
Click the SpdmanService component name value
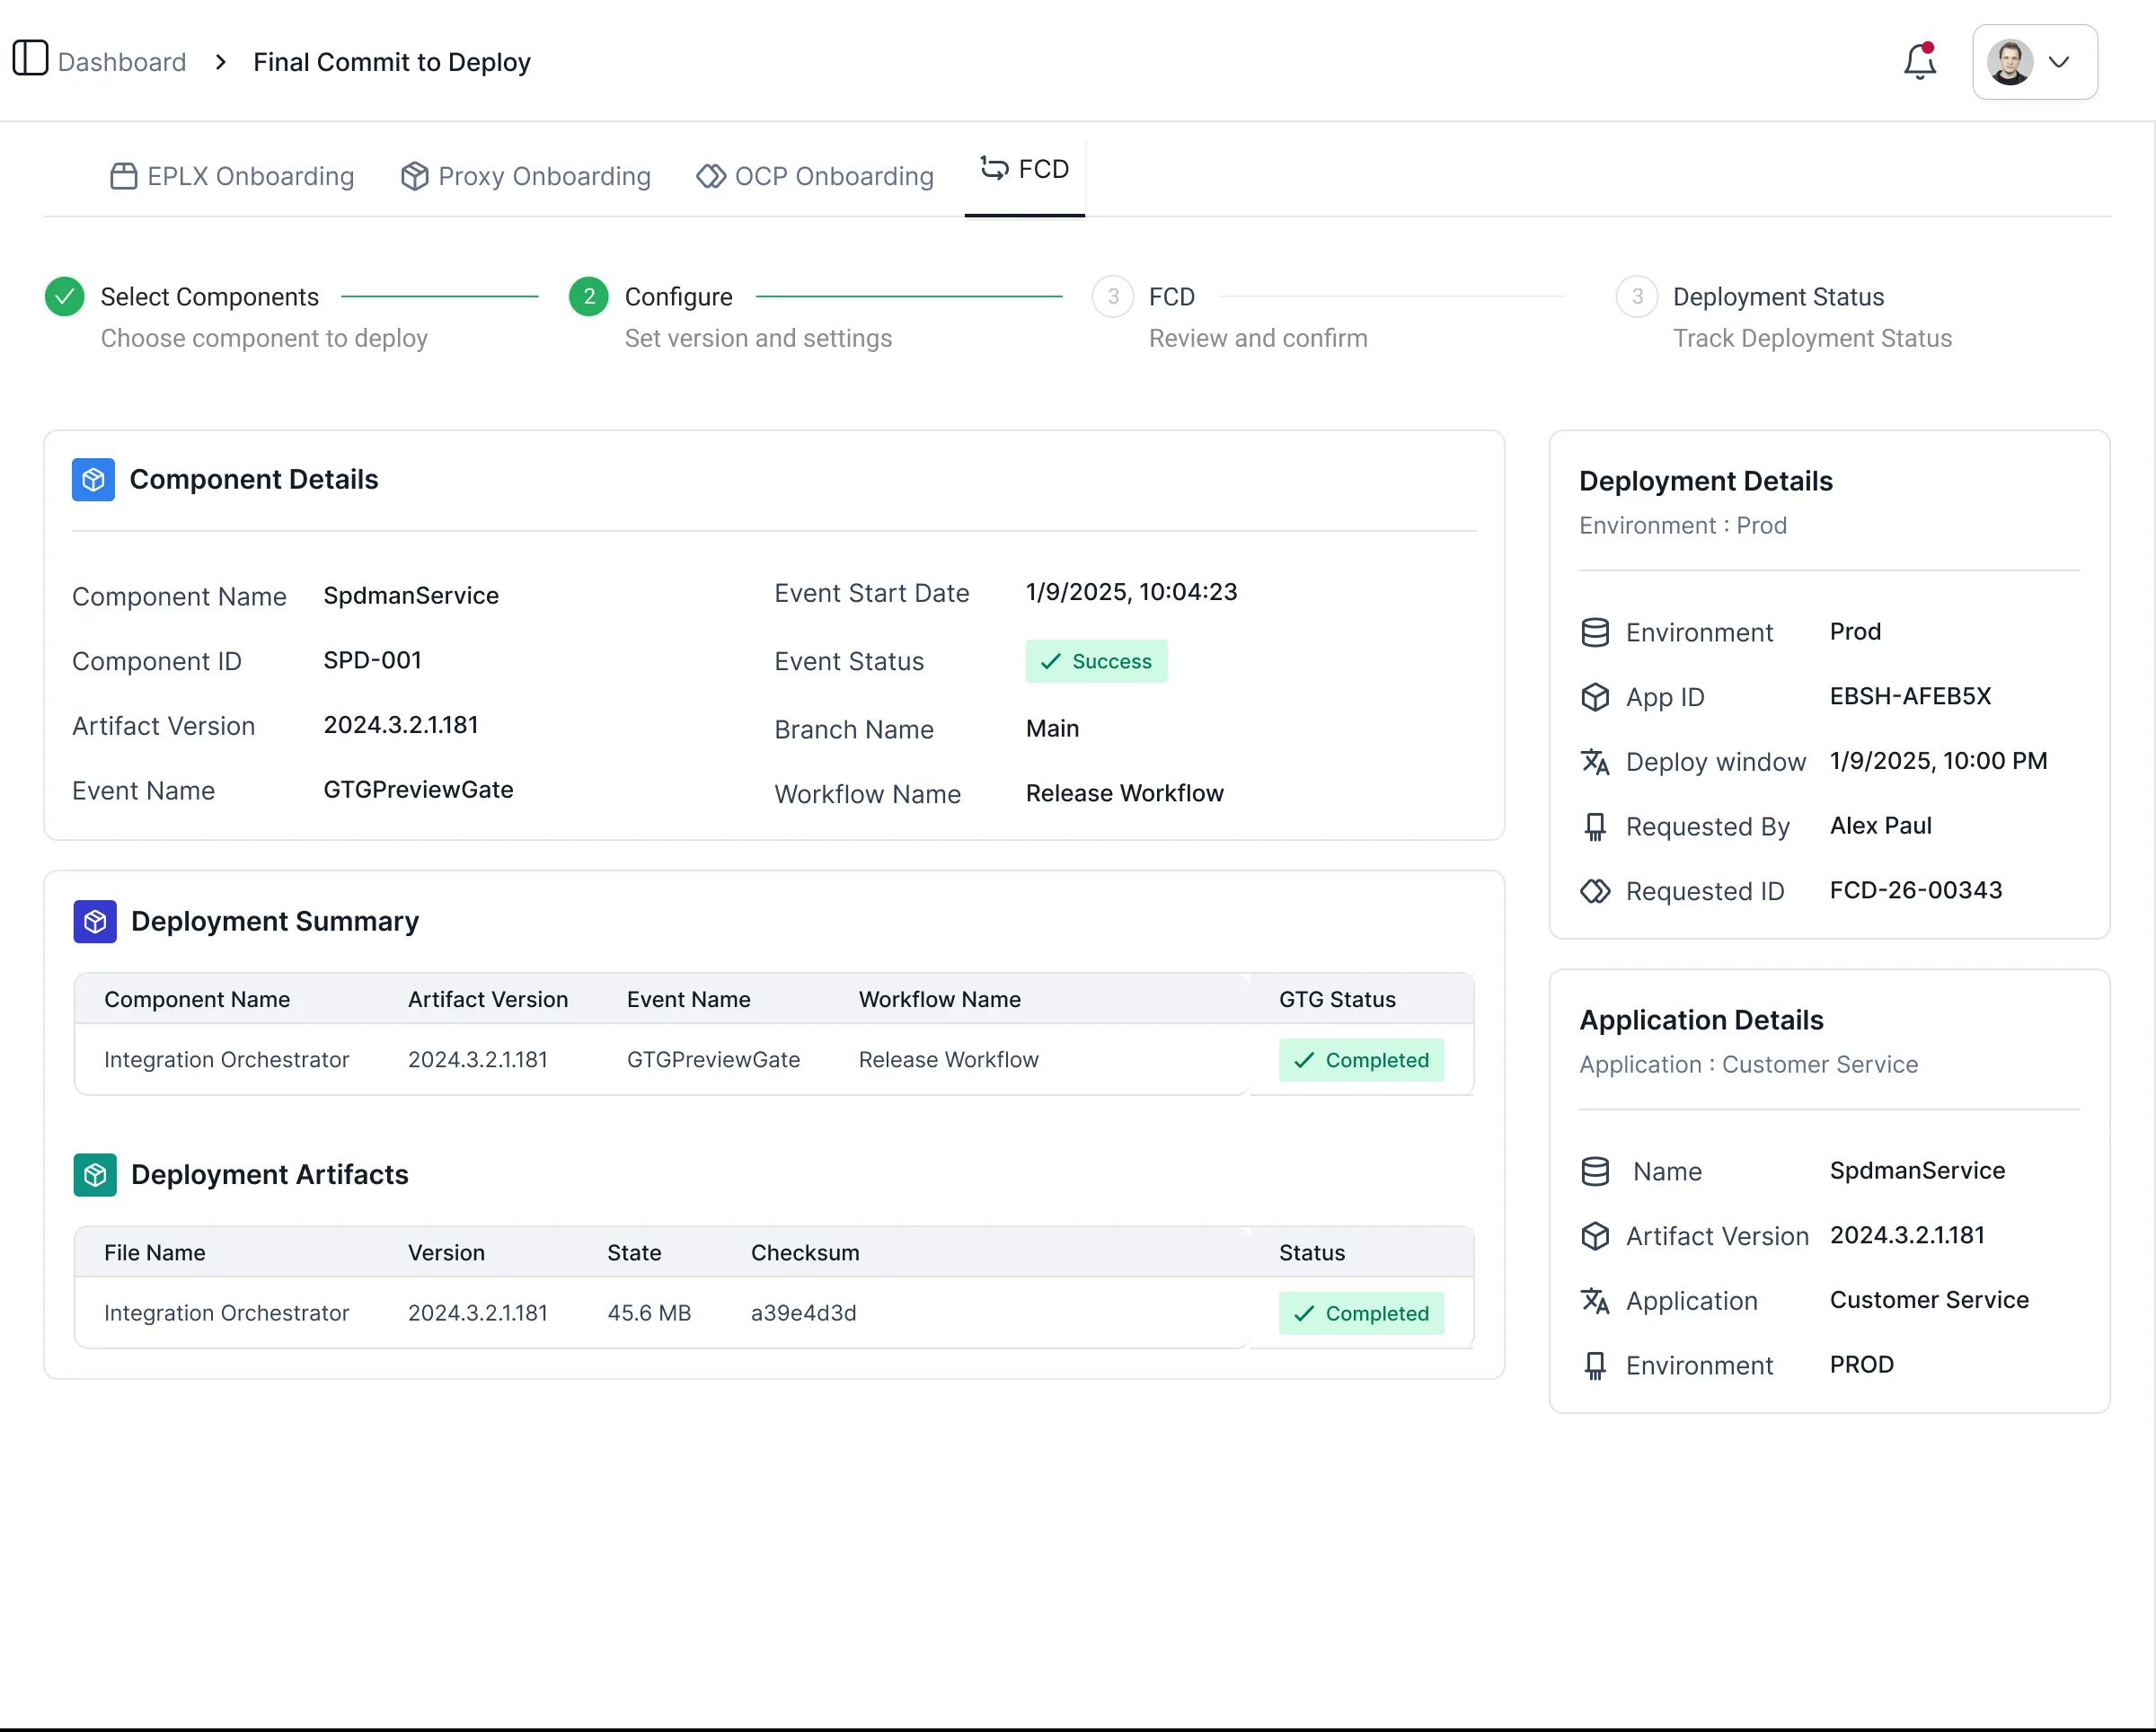tap(411, 596)
